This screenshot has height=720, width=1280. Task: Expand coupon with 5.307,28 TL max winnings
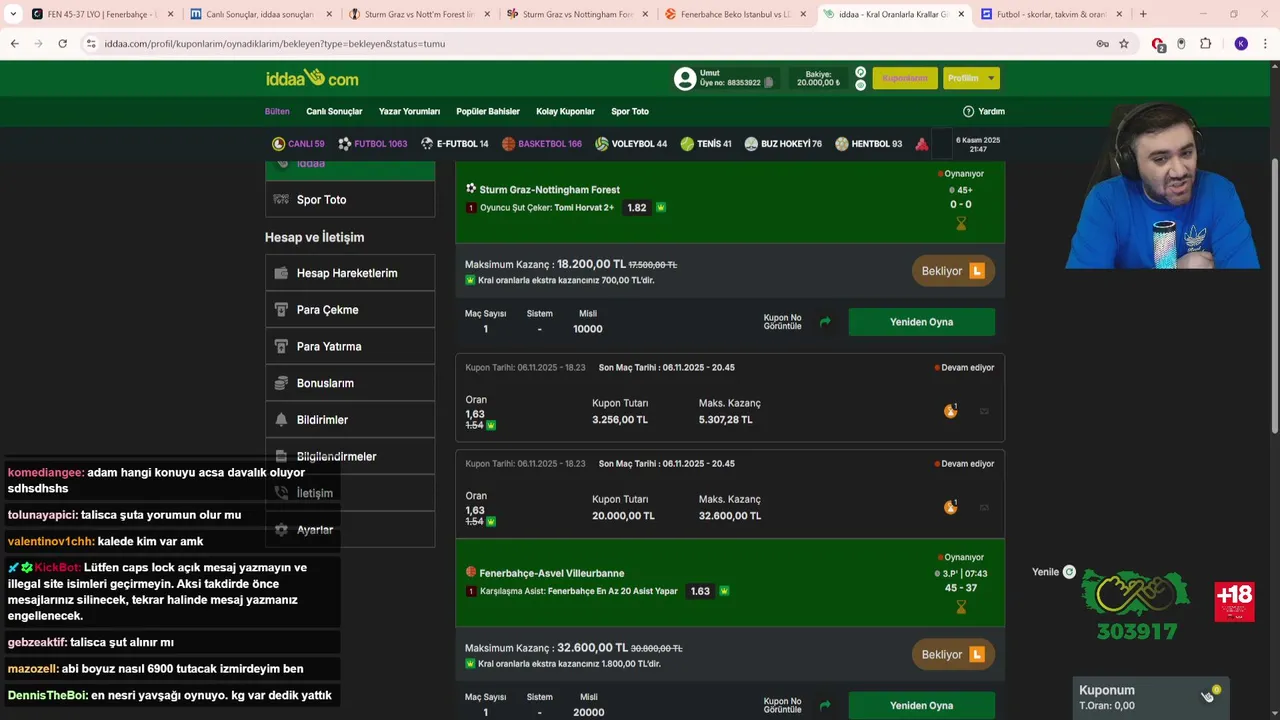pos(730,397)
